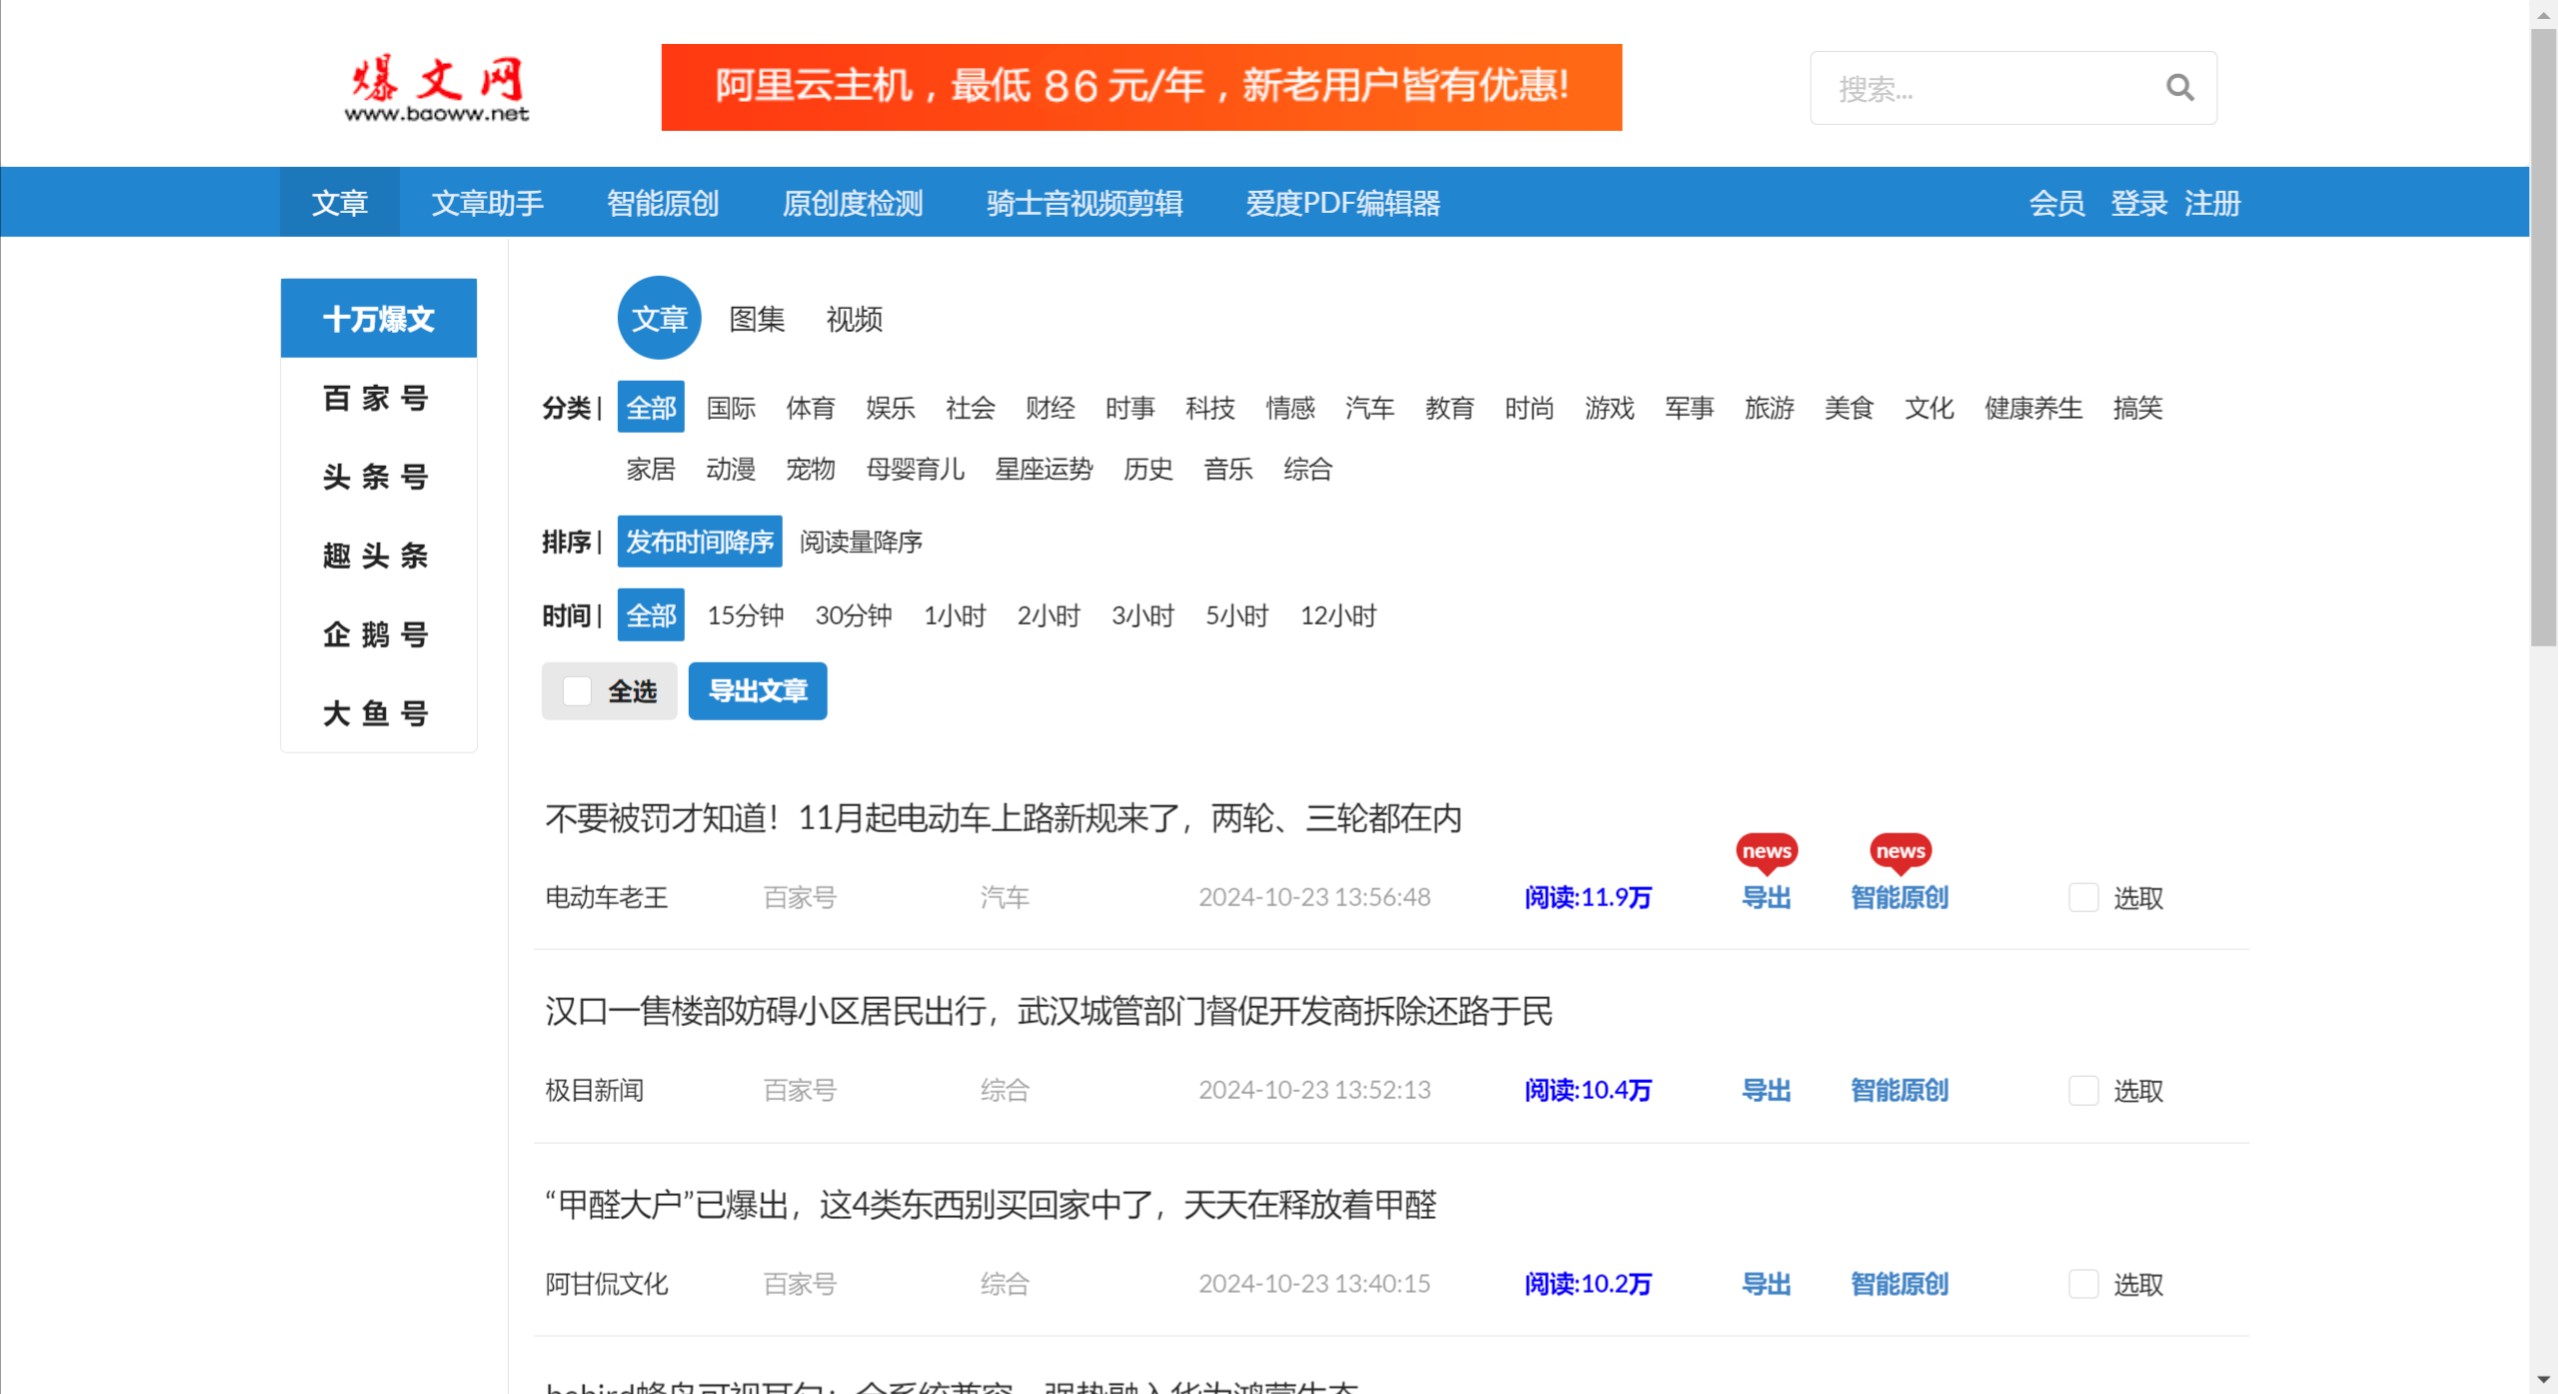Sort articles by 阅读量降序
The width and height of the screenshot is (2558, 1394).
pos(862,542)
